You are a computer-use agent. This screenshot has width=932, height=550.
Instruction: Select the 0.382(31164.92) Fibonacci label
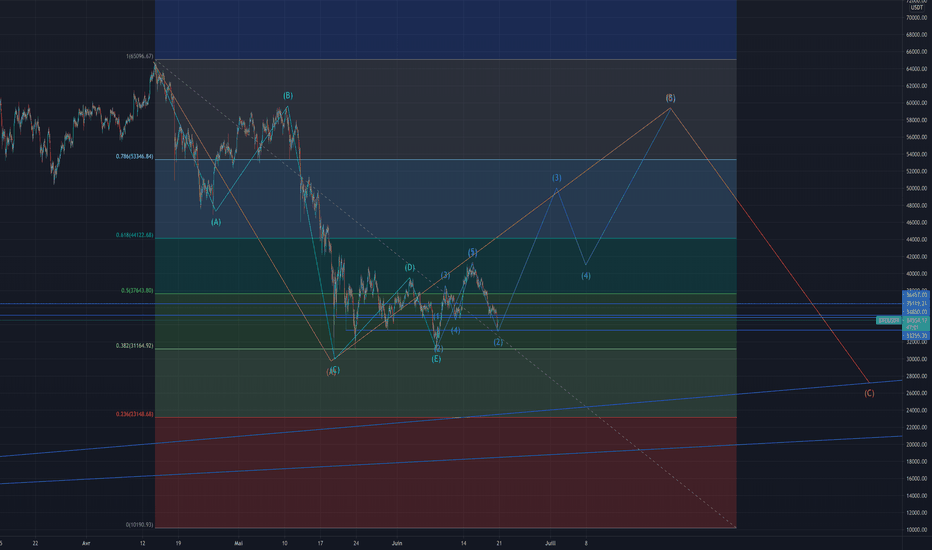pos(134,345)
